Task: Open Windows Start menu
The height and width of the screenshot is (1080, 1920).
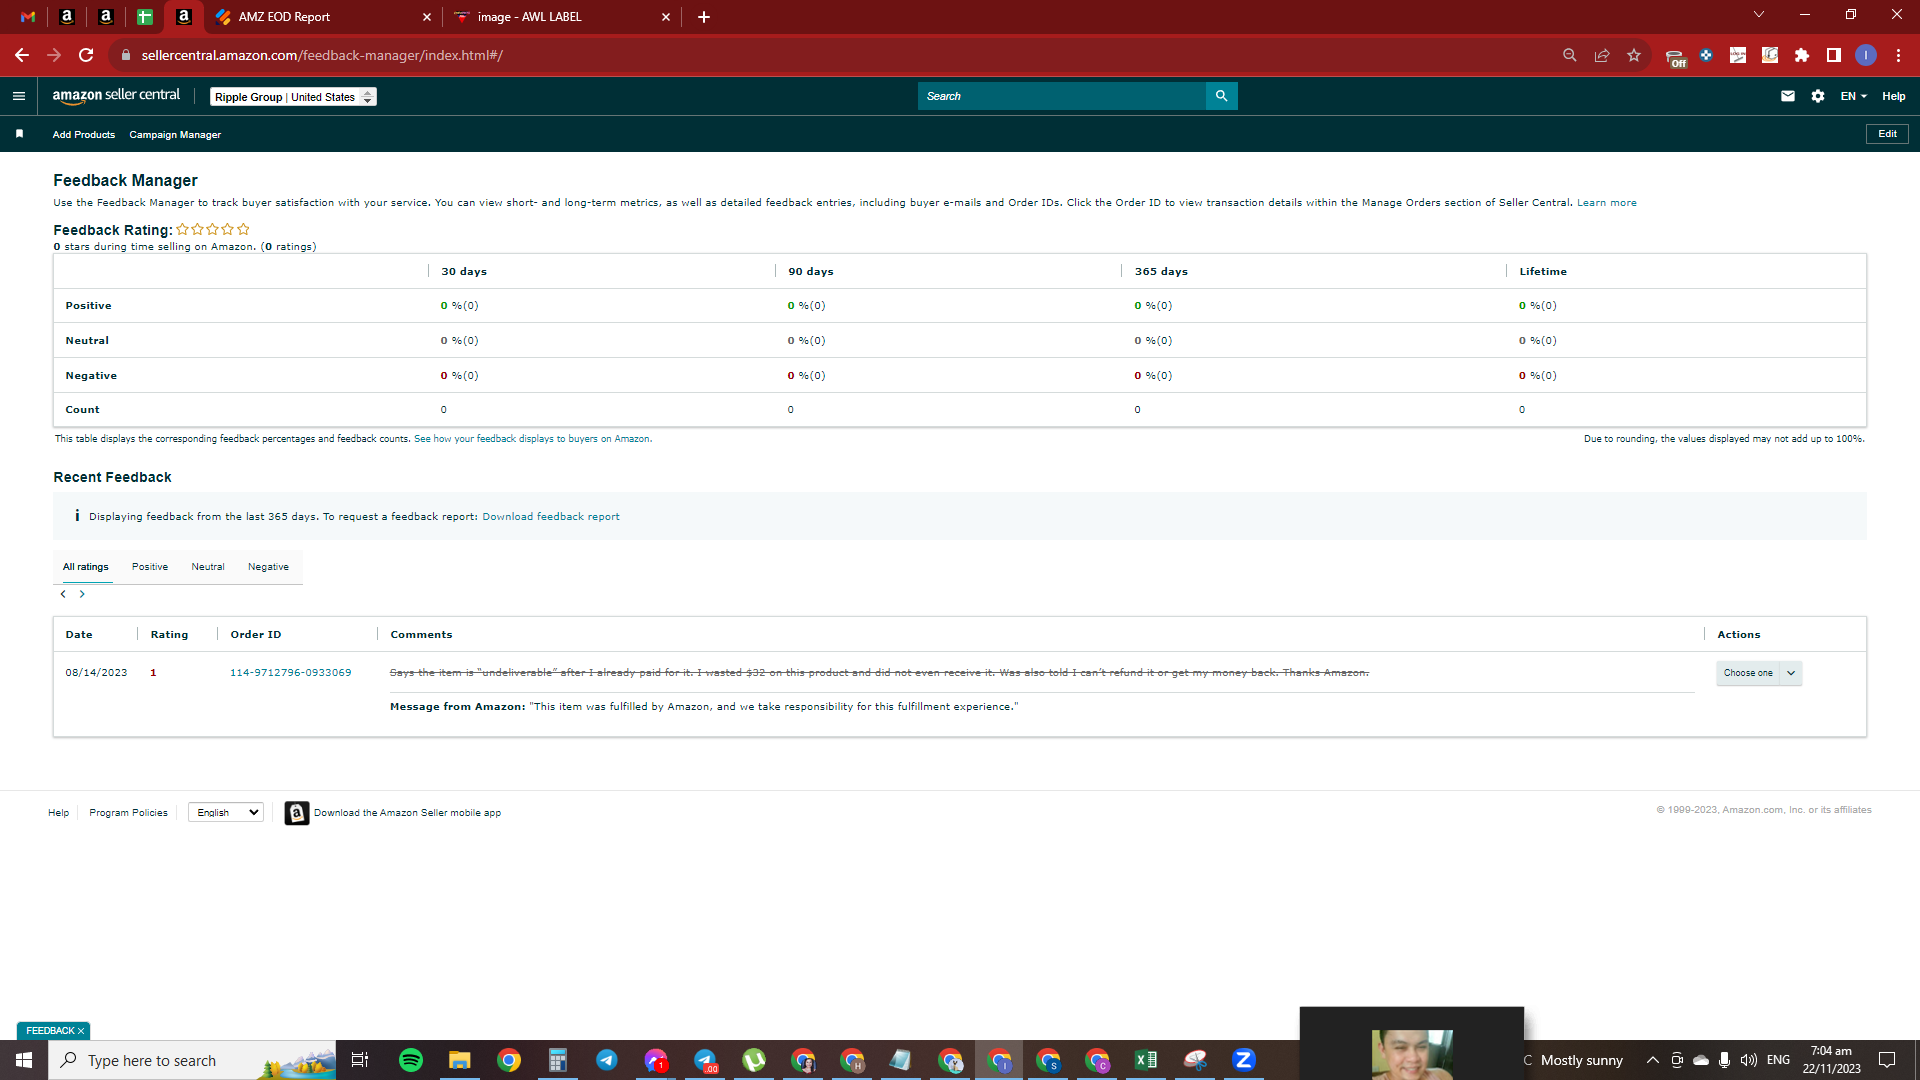Action: [x=24, y=1060]
